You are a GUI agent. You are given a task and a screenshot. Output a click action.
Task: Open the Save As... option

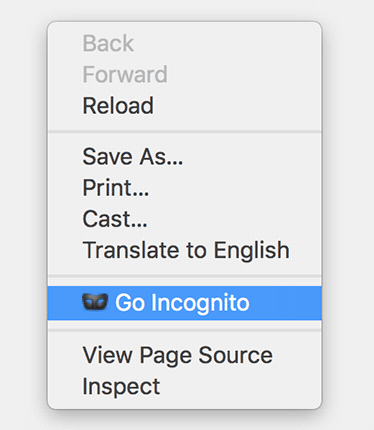coord(185,156)
